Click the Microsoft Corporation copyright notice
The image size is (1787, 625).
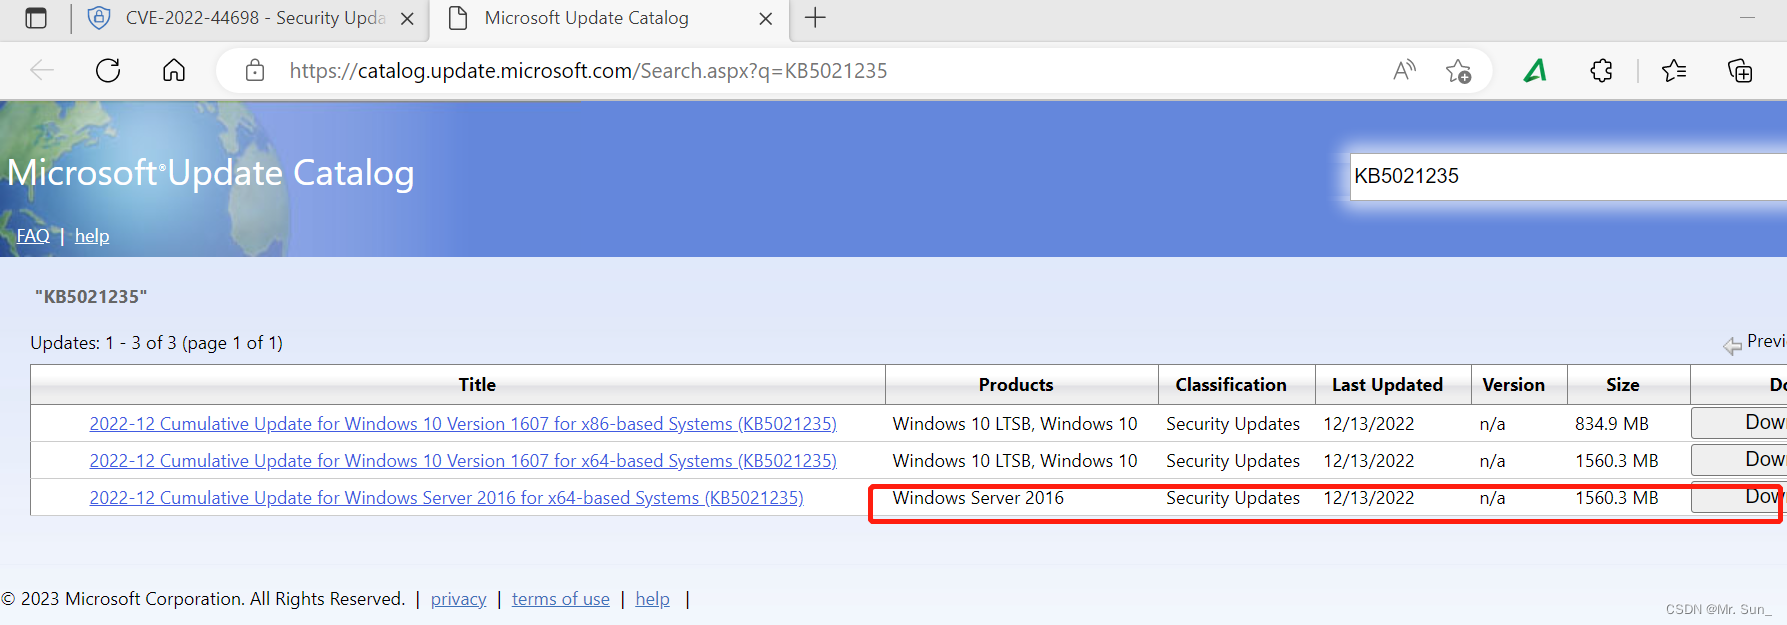pos(203,599)
